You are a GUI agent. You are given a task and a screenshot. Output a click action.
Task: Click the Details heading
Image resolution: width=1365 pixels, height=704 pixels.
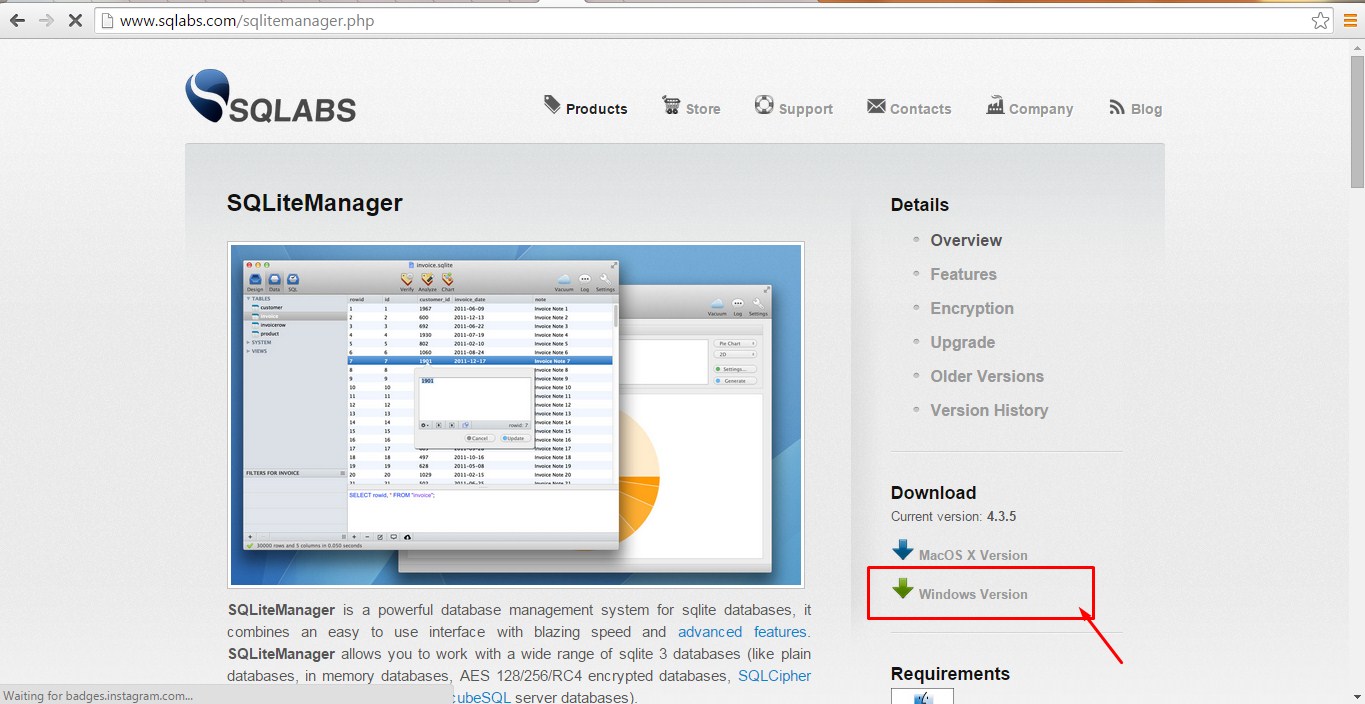pyautogui.click(x=920, y=205)
